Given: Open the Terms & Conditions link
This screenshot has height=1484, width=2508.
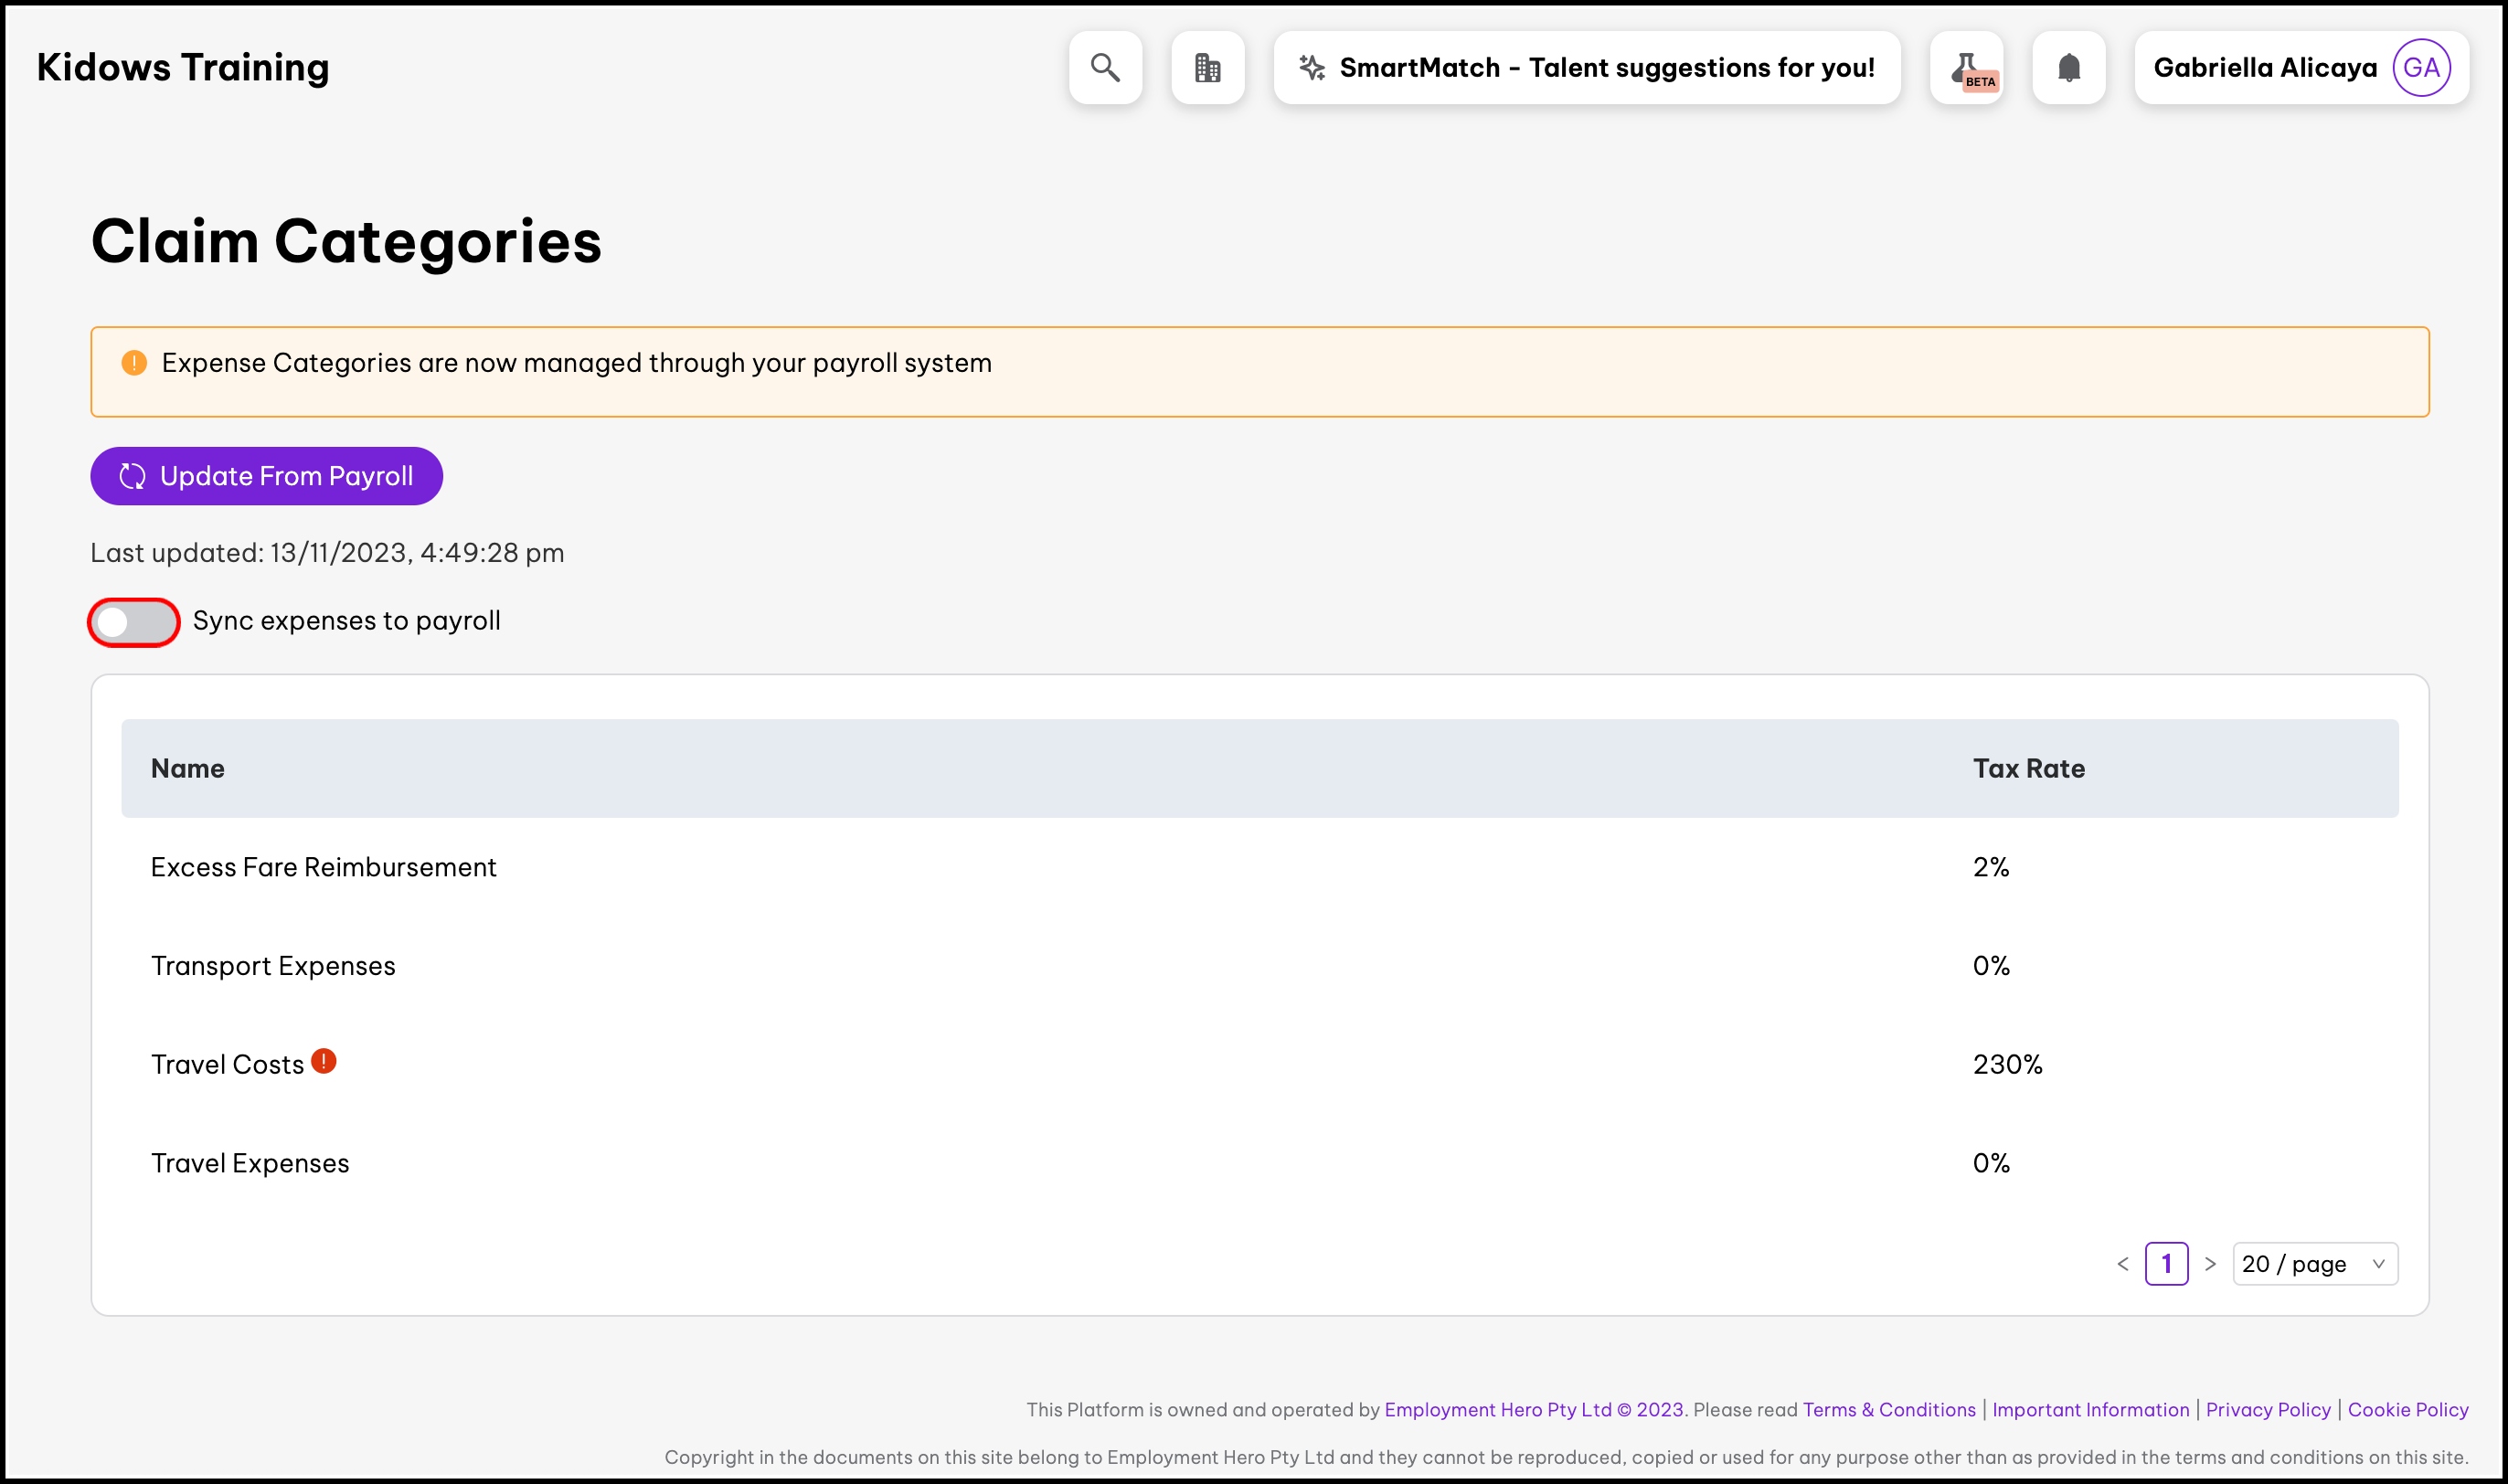Looking at the screenshot, I should coord(1888,1409).
